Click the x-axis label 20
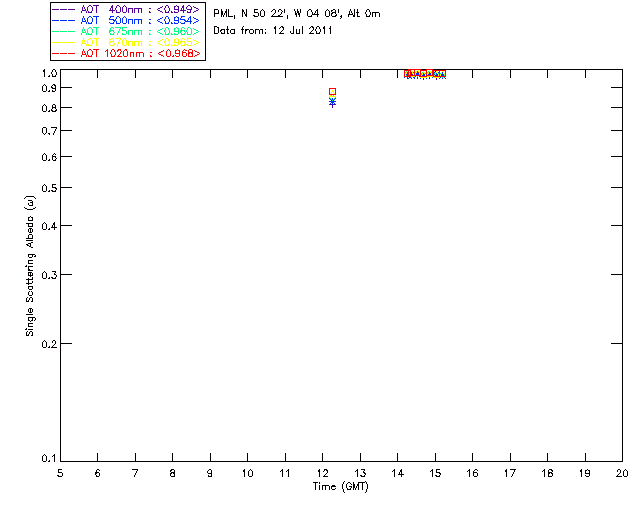Viewport: 640px width, 512px height. 622,473
